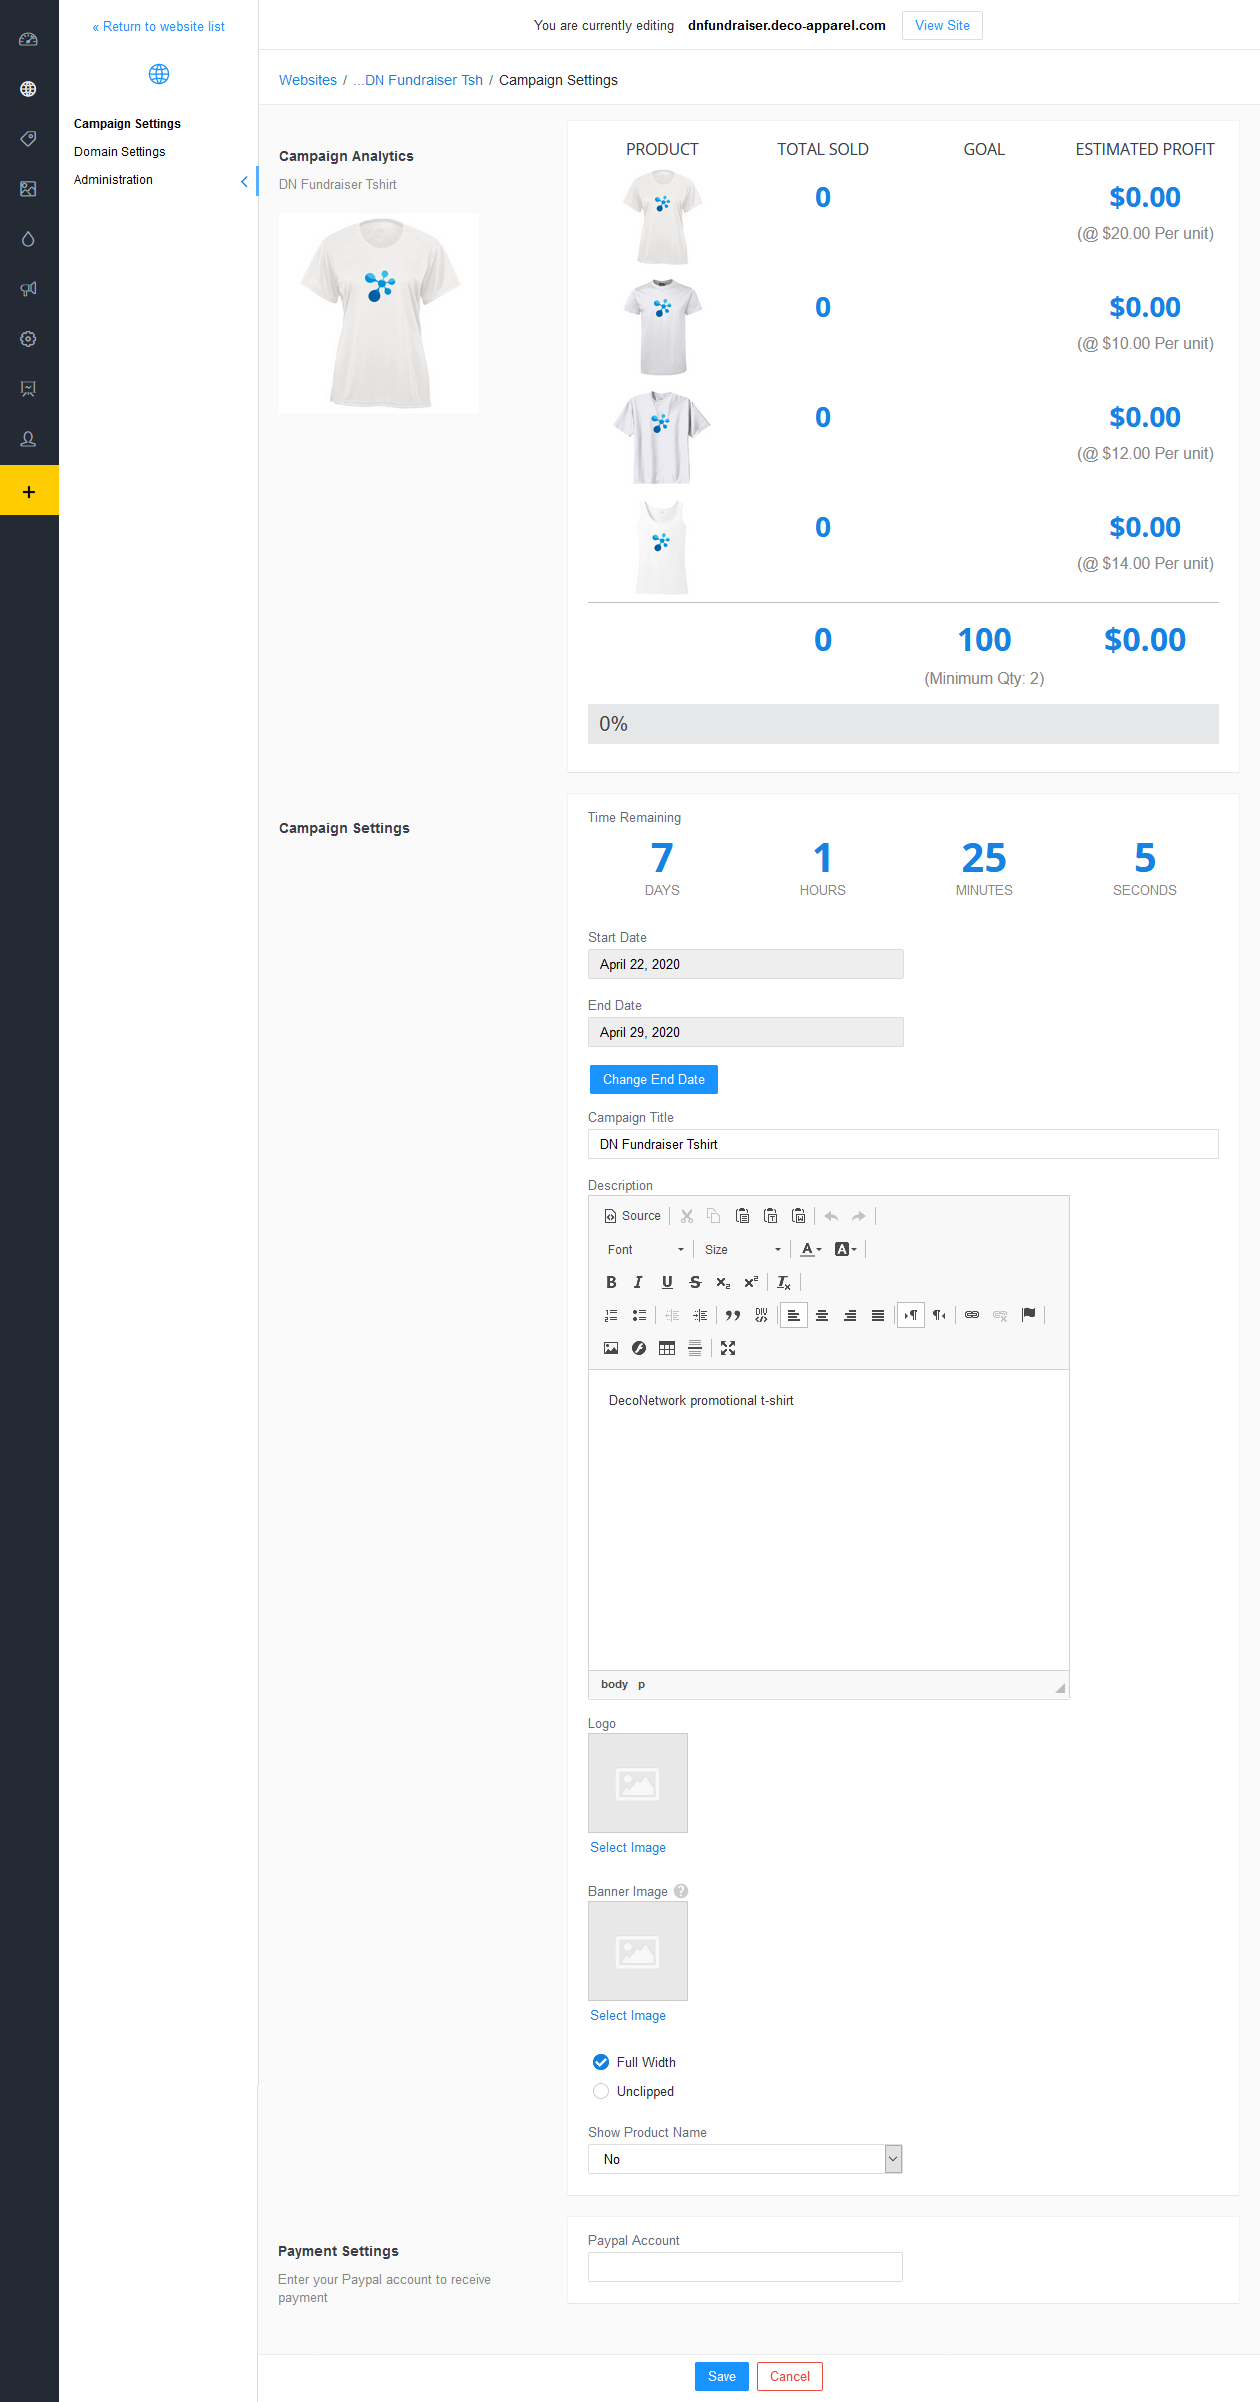Open the text color dropdown

811,1249
